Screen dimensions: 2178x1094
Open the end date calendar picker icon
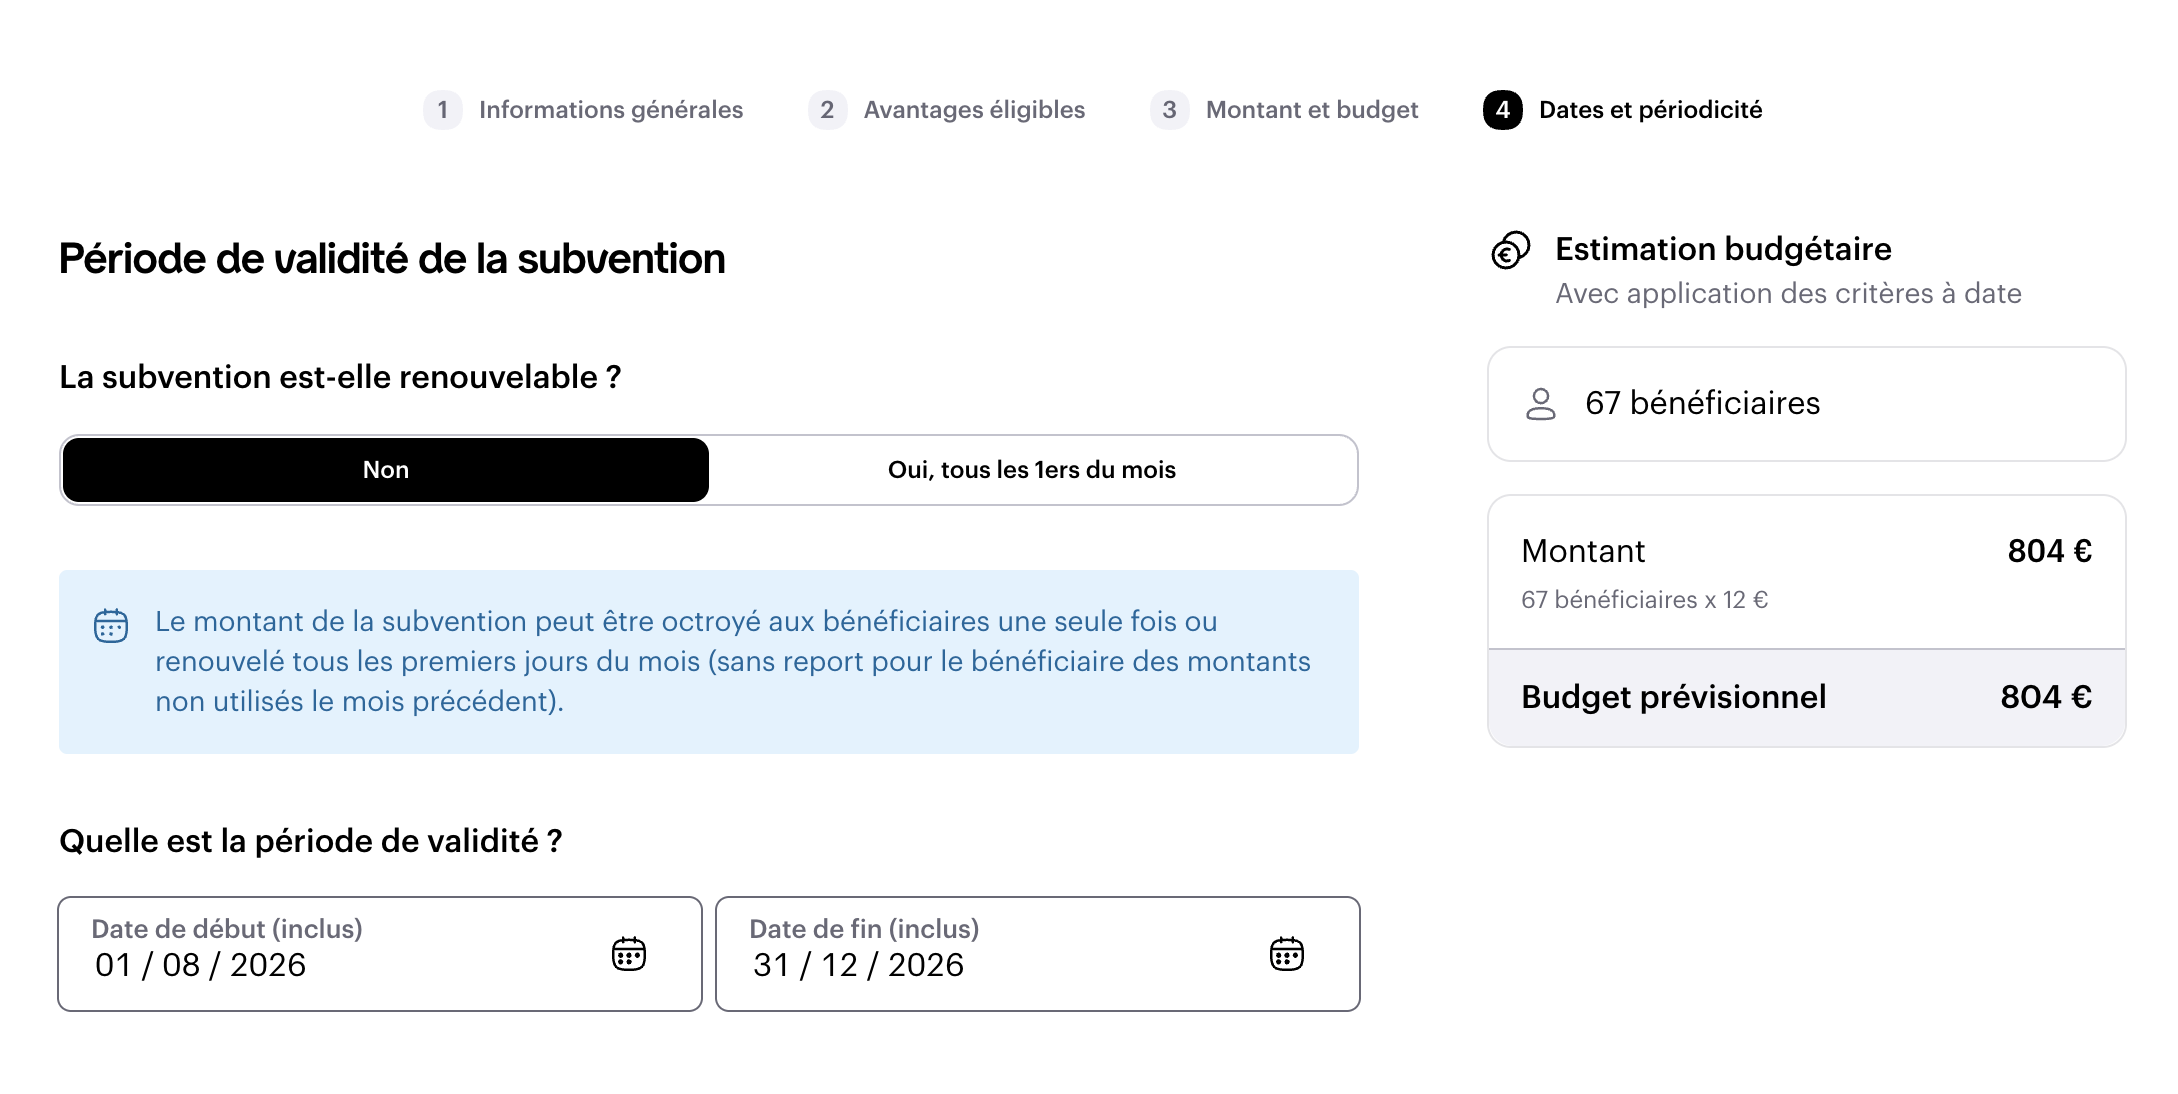point(1287,954)
